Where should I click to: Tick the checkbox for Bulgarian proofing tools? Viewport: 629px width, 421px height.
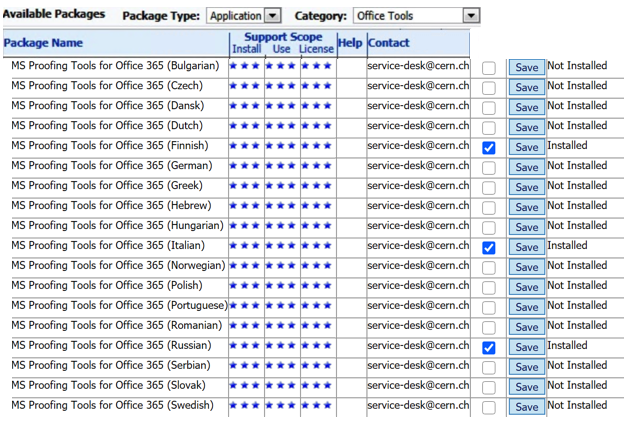click(x=489, y=68)
